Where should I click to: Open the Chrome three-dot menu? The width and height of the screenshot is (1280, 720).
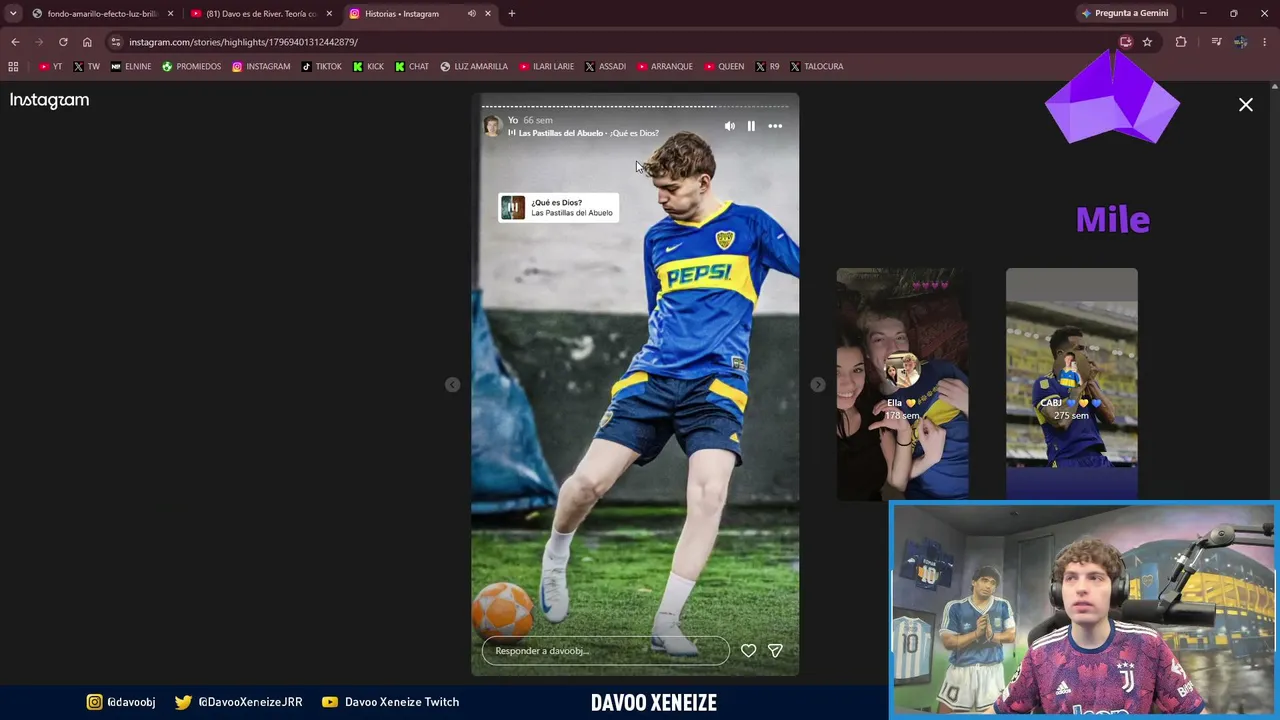[1265, 42]
